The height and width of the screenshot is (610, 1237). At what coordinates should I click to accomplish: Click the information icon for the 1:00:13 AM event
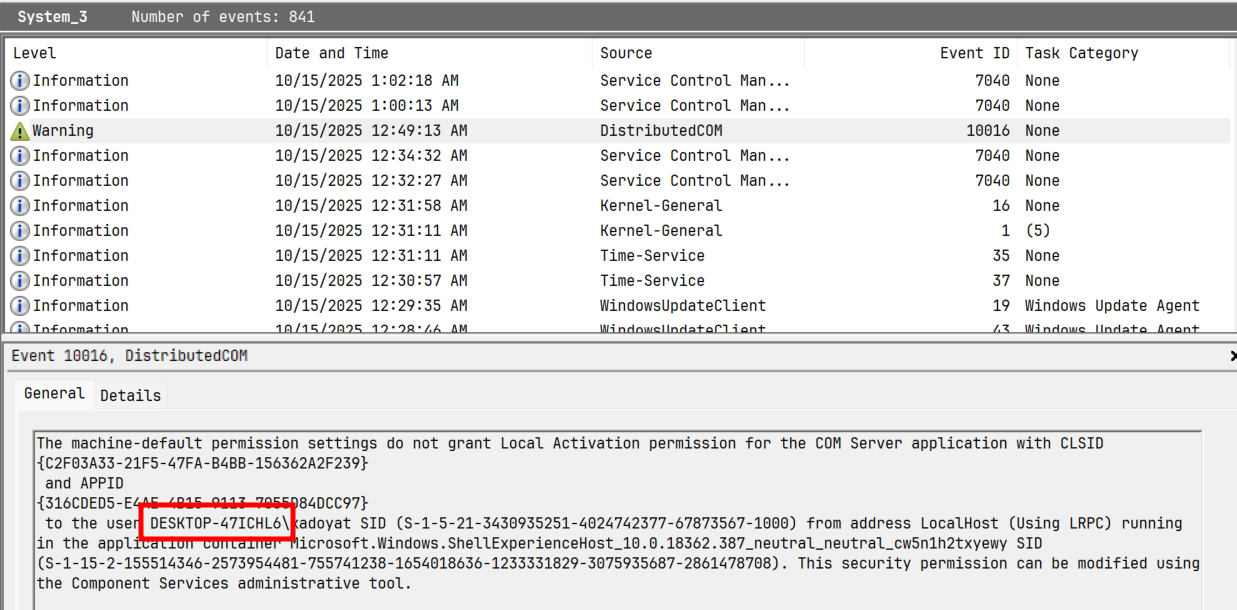point(20,106)
